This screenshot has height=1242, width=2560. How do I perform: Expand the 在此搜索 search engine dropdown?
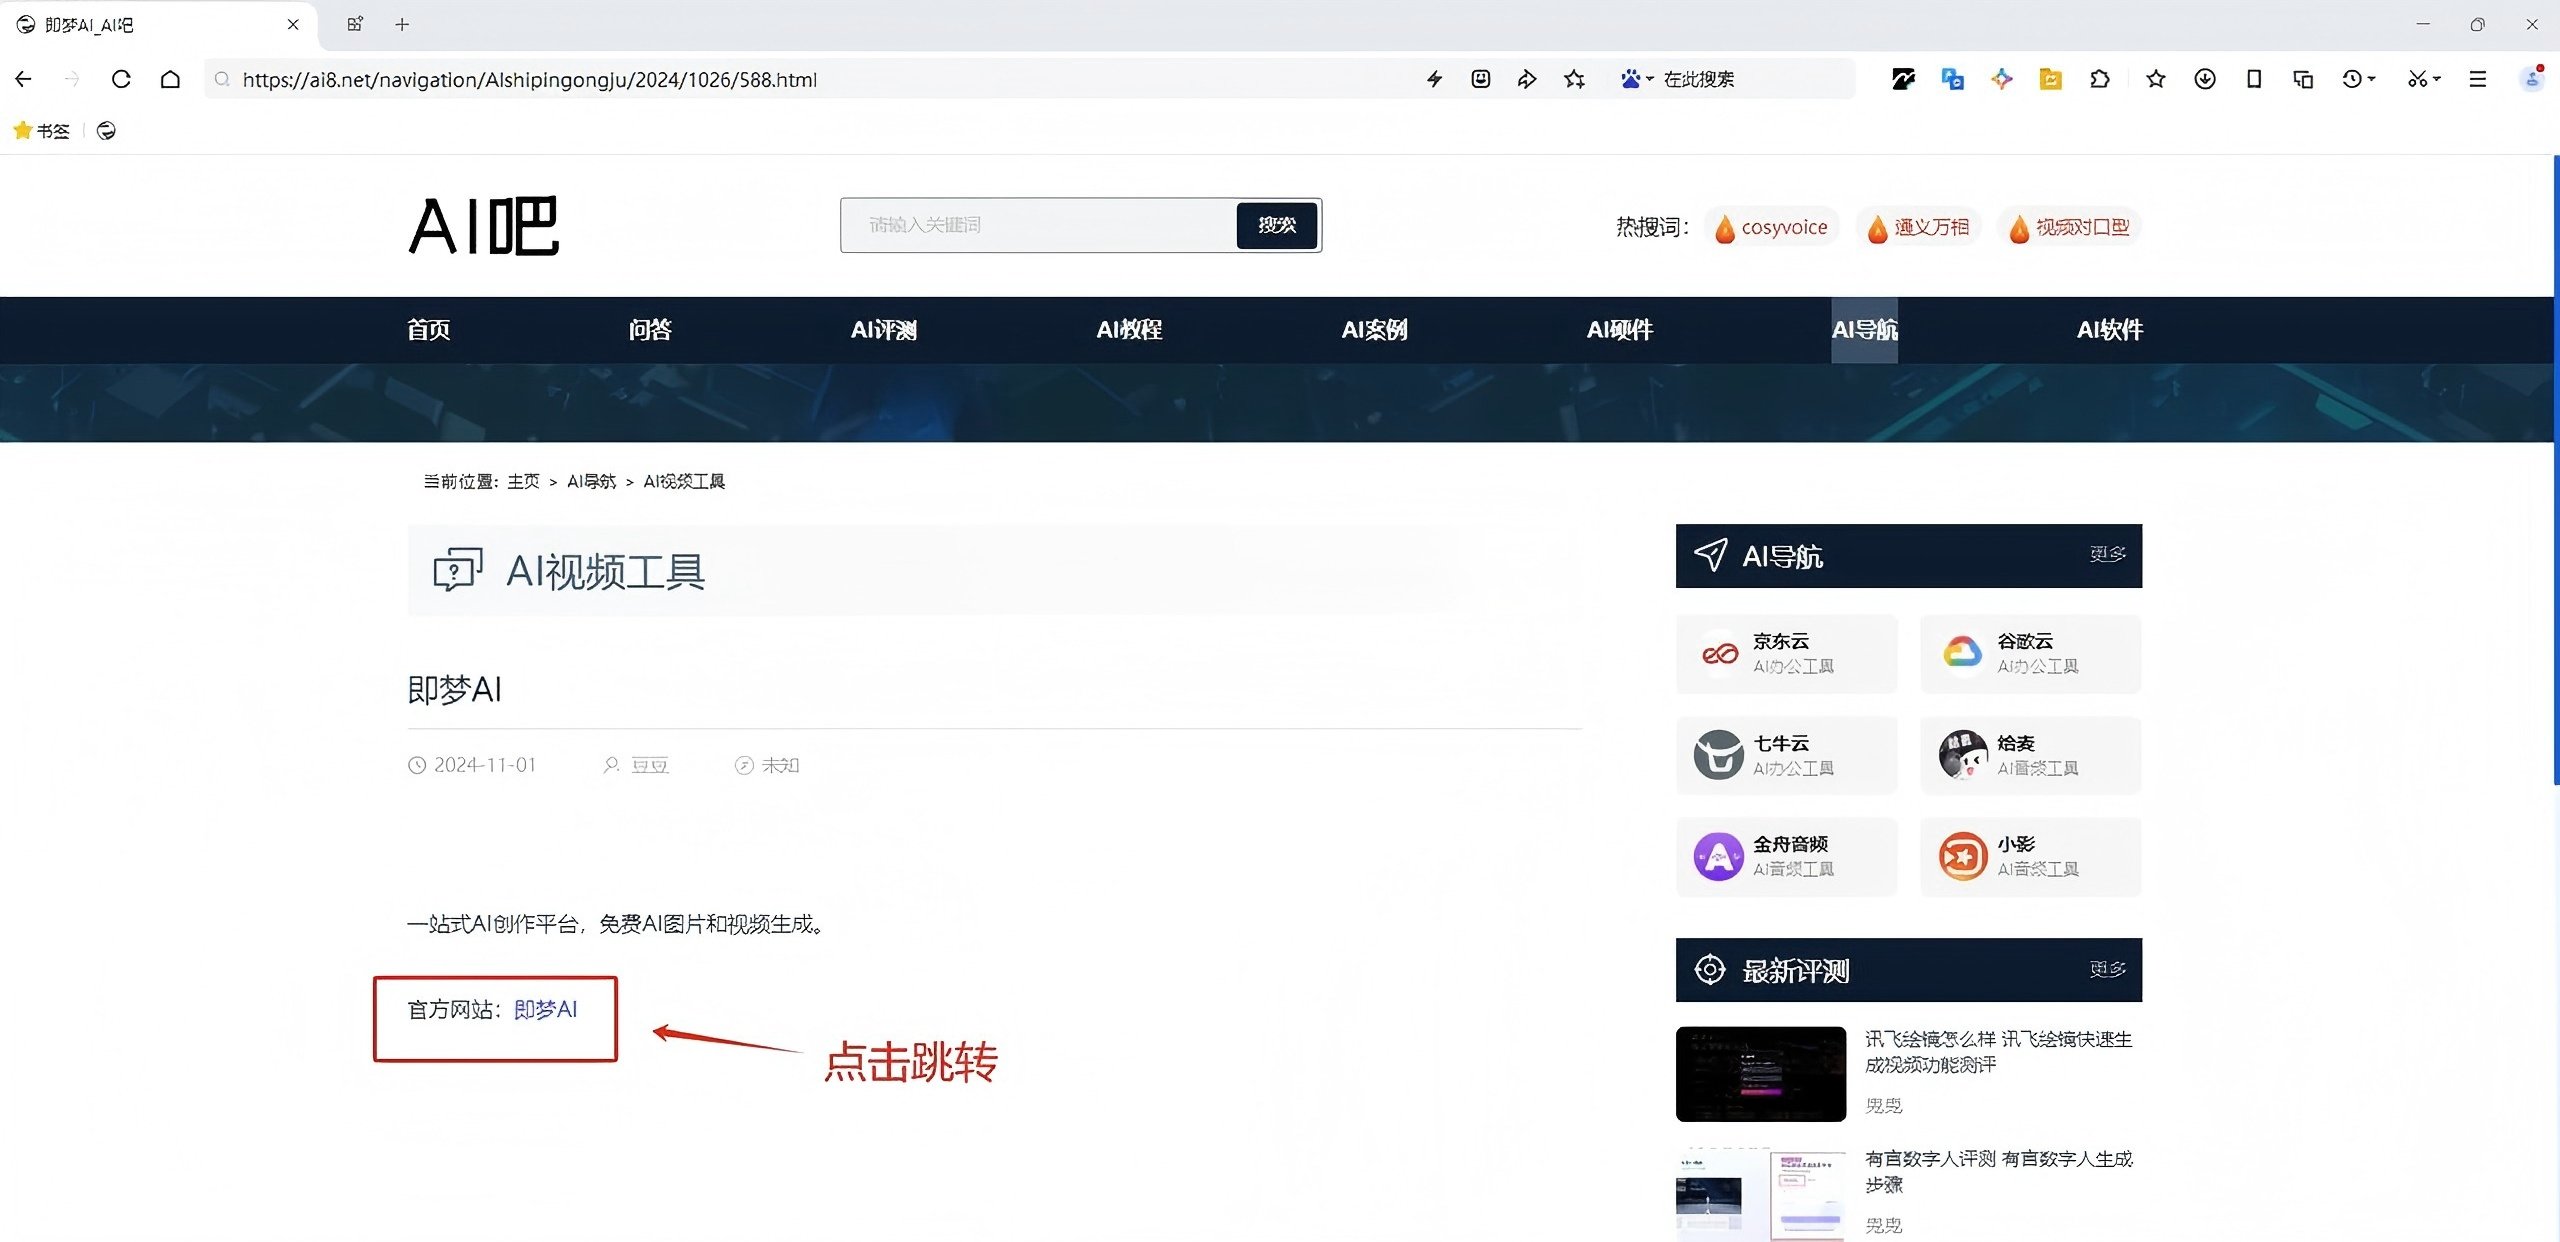coord(1648,79)
